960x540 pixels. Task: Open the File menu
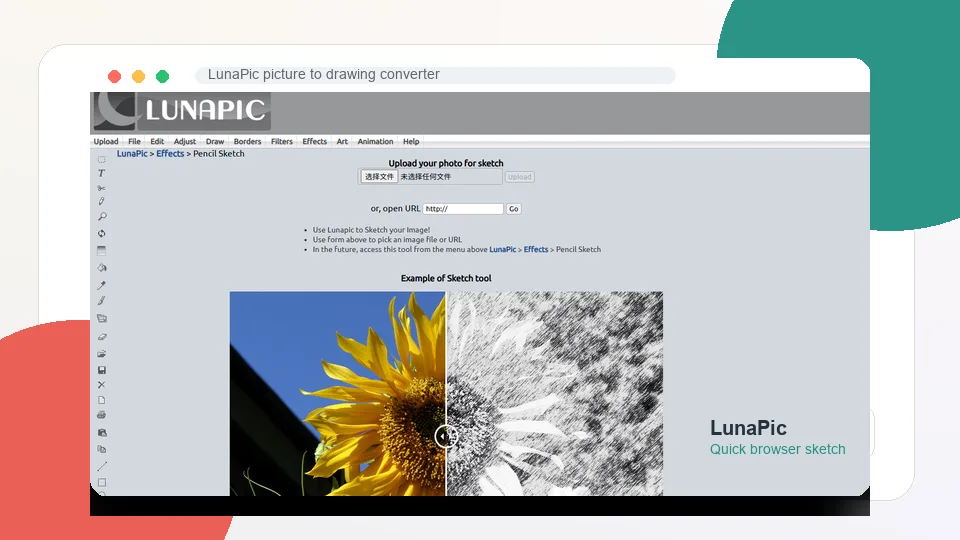point(134,141)
